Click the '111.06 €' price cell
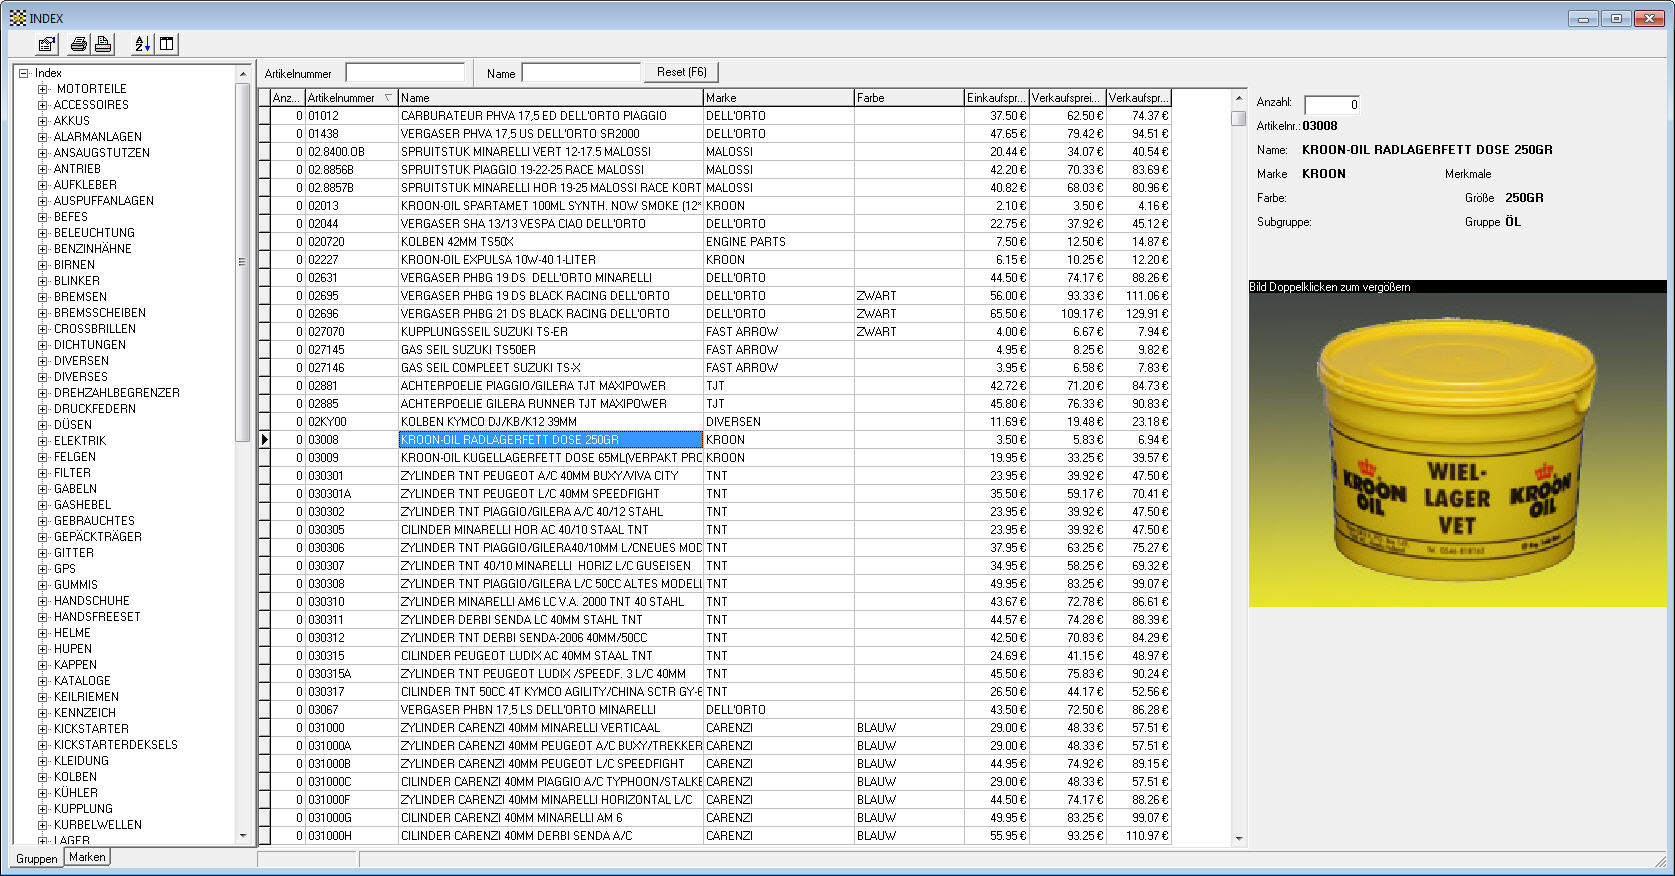1675x876 pixels. click(1138, 296)
